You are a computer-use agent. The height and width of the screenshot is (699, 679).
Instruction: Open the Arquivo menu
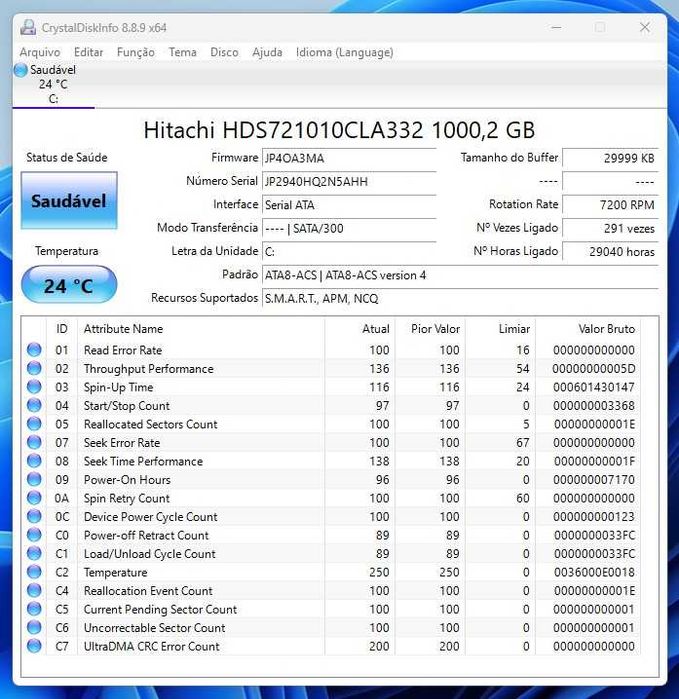40,52
